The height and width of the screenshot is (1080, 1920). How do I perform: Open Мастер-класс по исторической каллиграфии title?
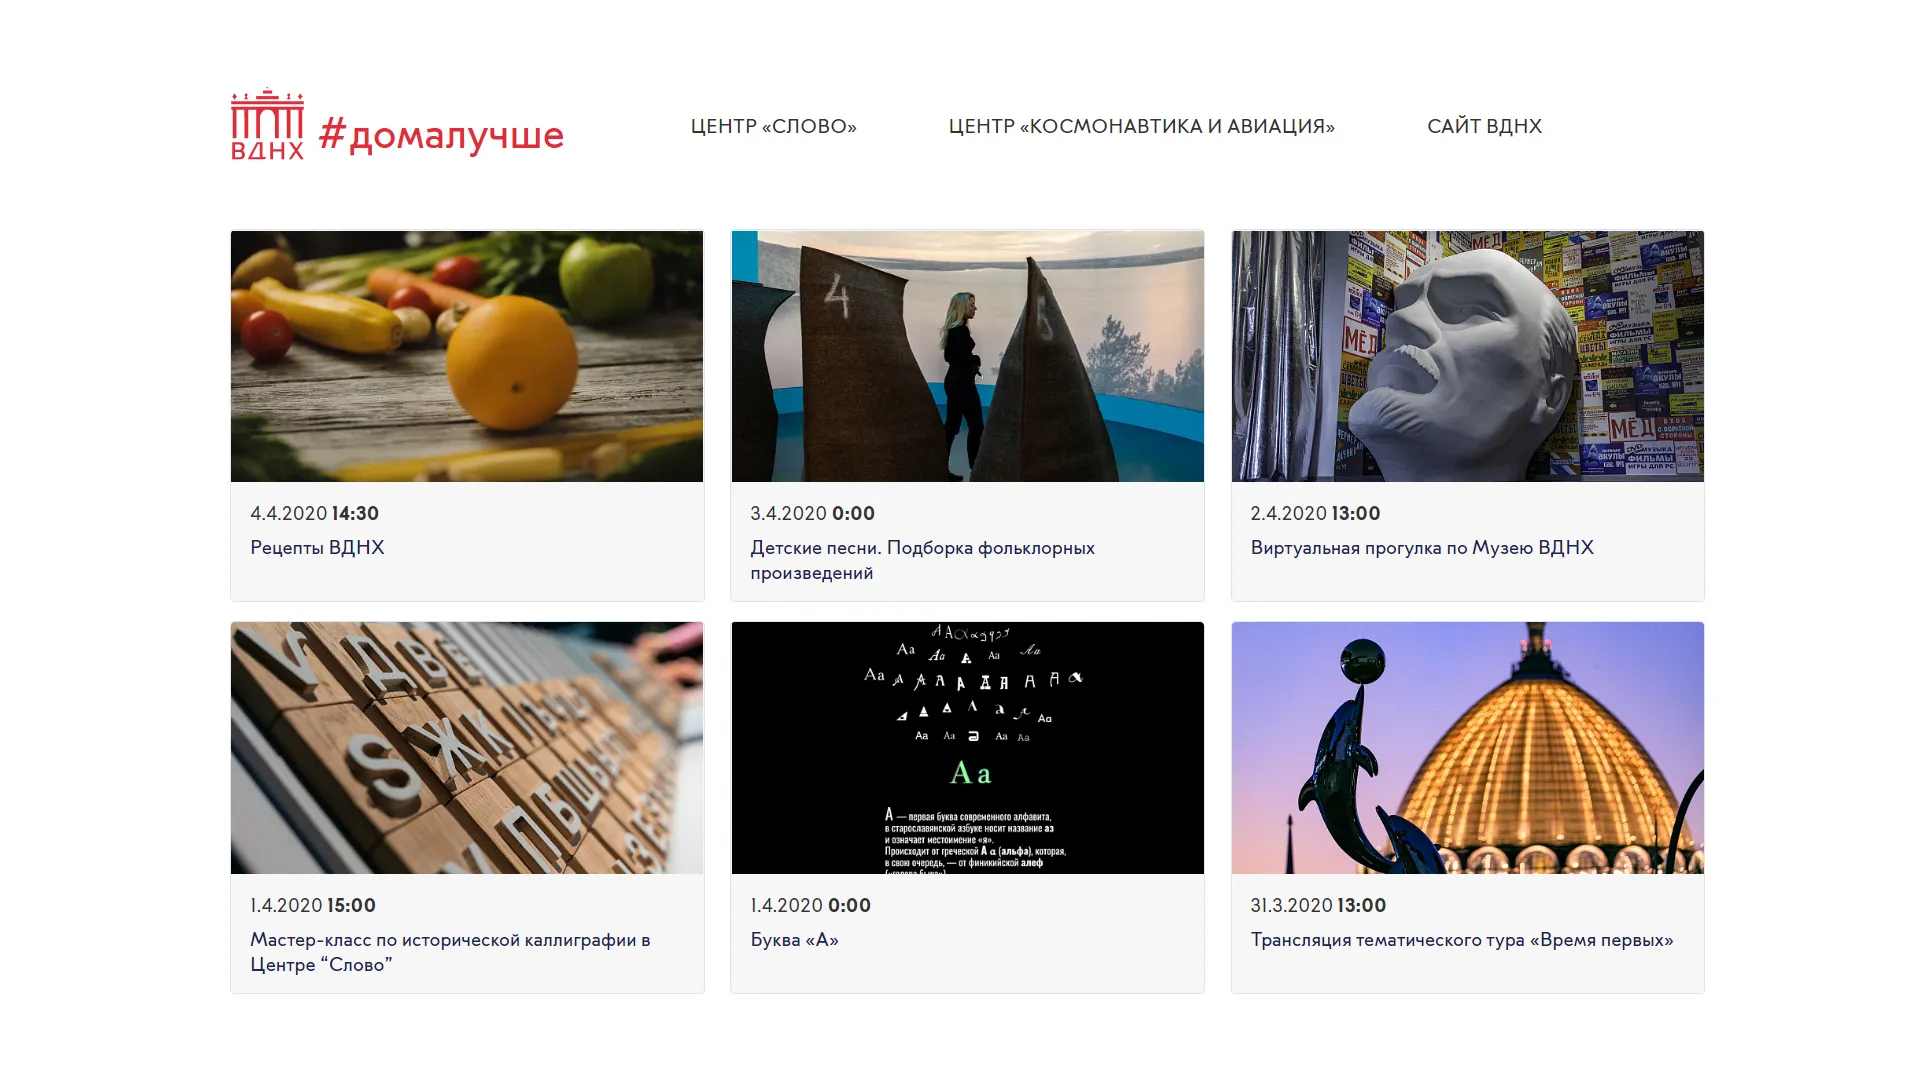click(450, 952)
